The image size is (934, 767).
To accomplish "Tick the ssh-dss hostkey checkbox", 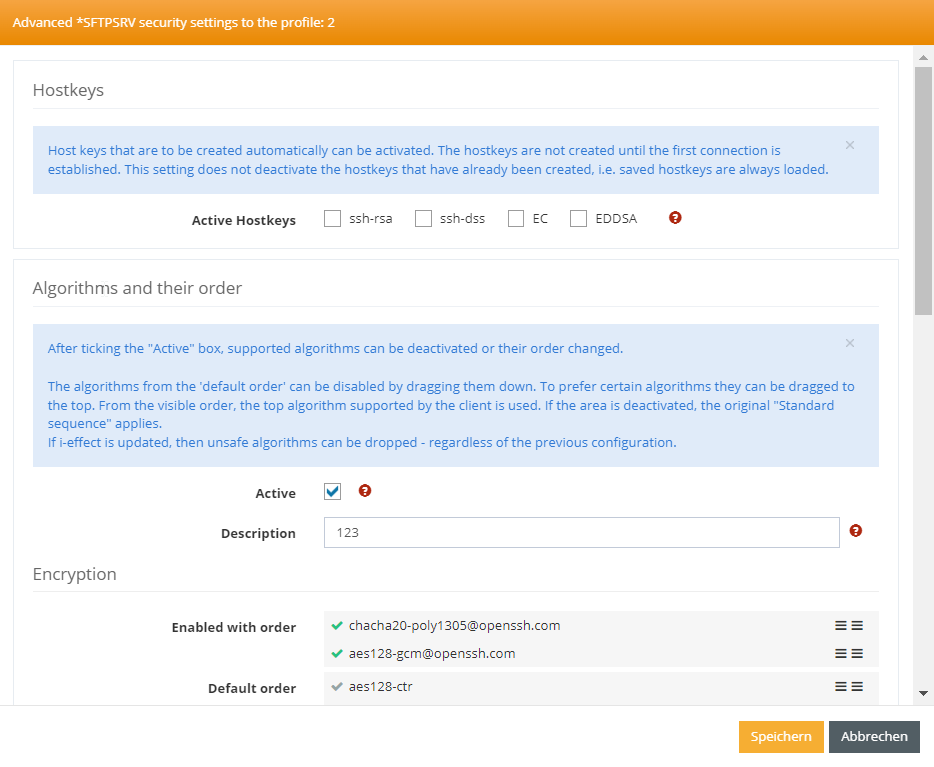I will 423,219.
